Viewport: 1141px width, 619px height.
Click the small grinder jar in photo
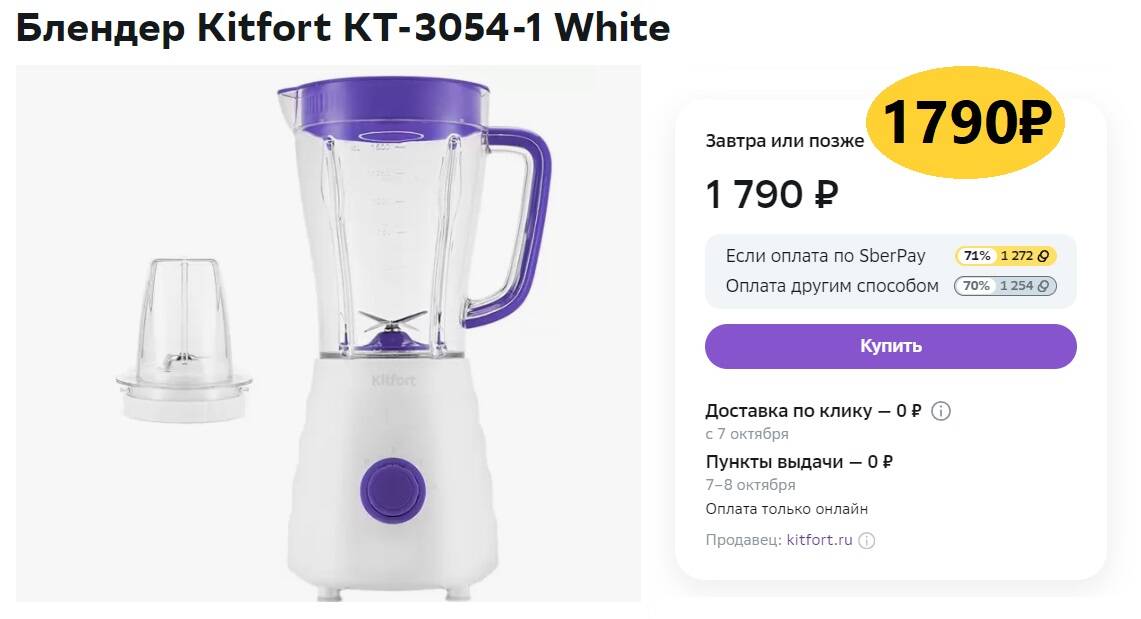(184, 340)
